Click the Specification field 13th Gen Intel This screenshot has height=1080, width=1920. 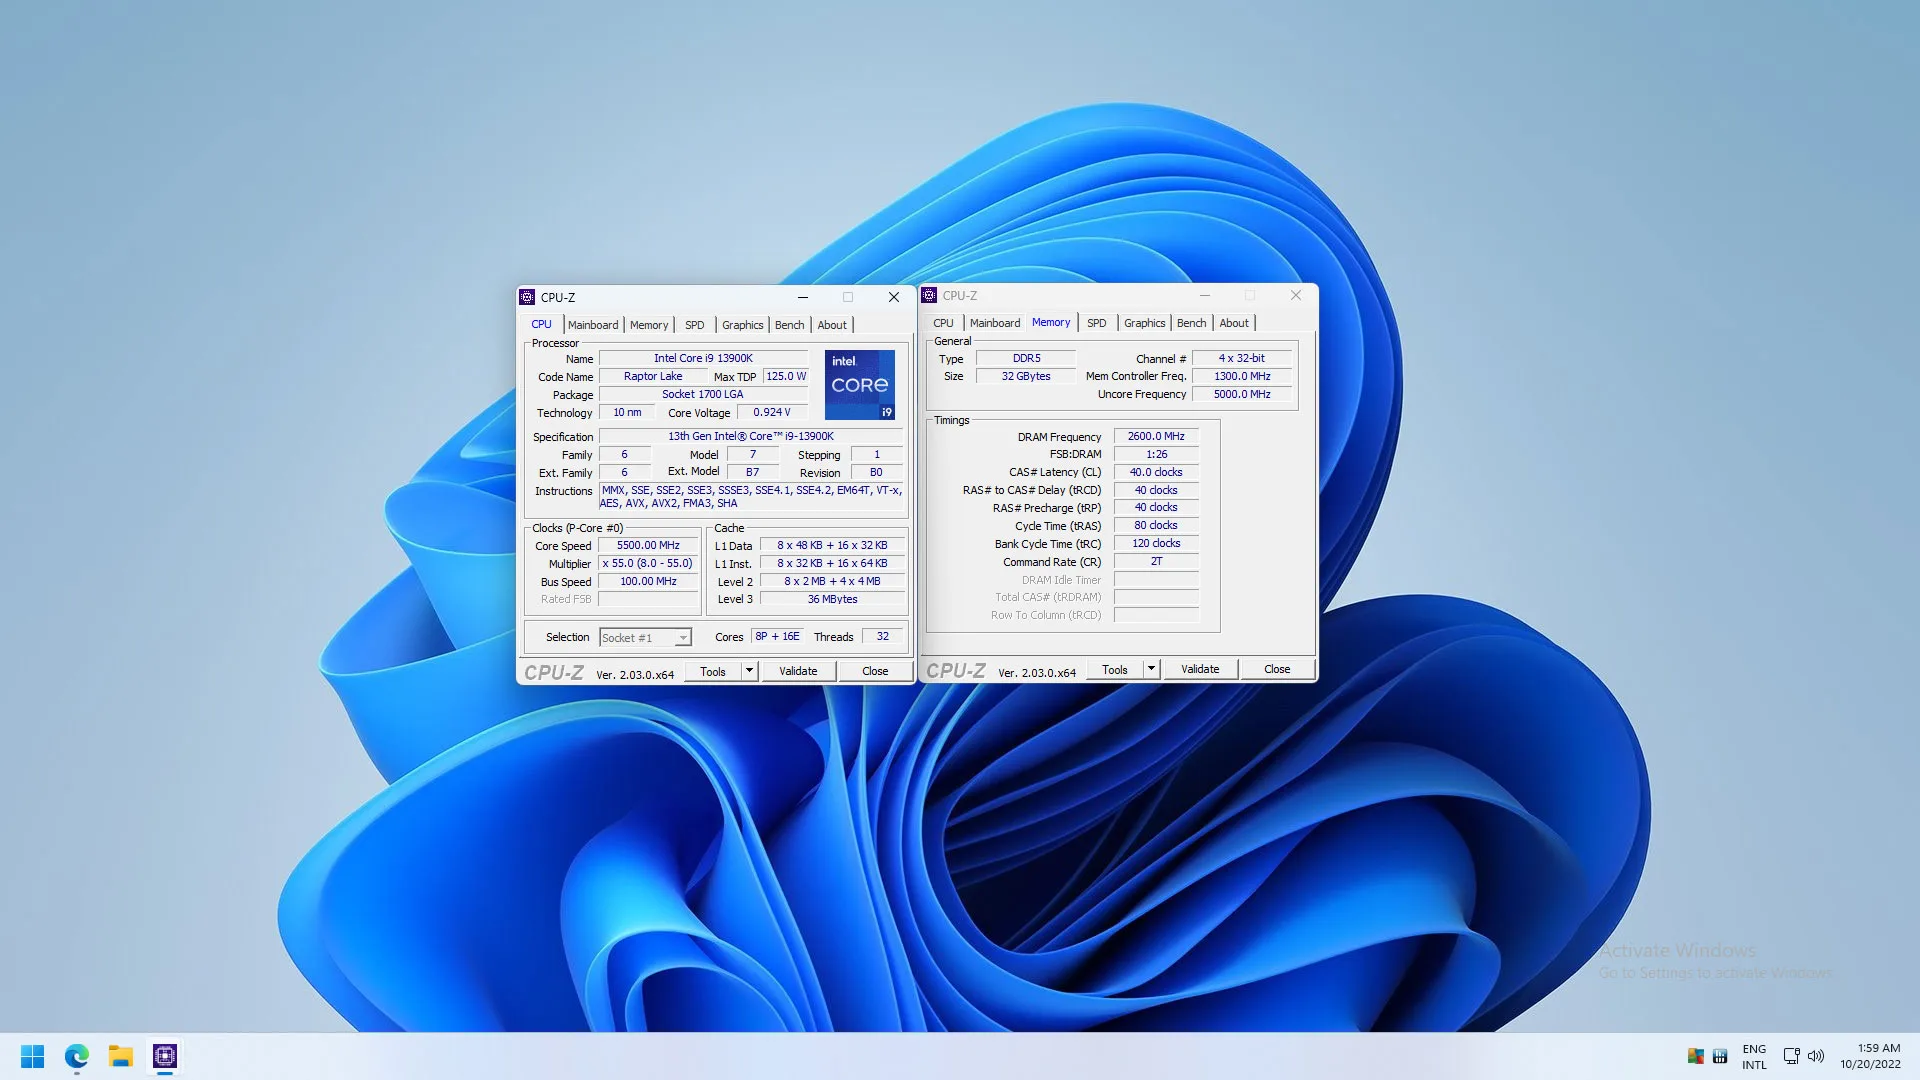tap(751, 437)
